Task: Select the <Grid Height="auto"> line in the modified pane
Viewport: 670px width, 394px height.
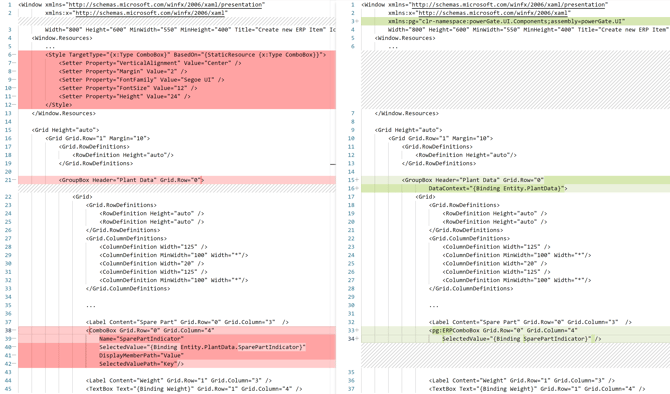Action: coord(408,130)
